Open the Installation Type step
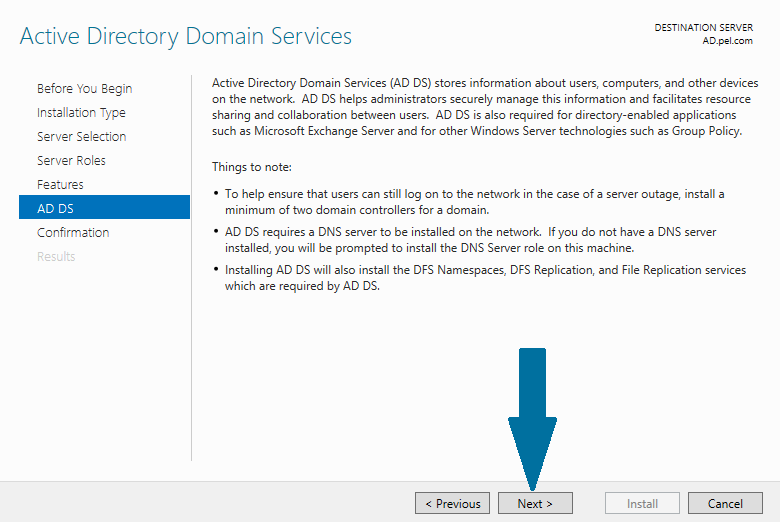Screen dimensions: 780x522 point(81,113)
